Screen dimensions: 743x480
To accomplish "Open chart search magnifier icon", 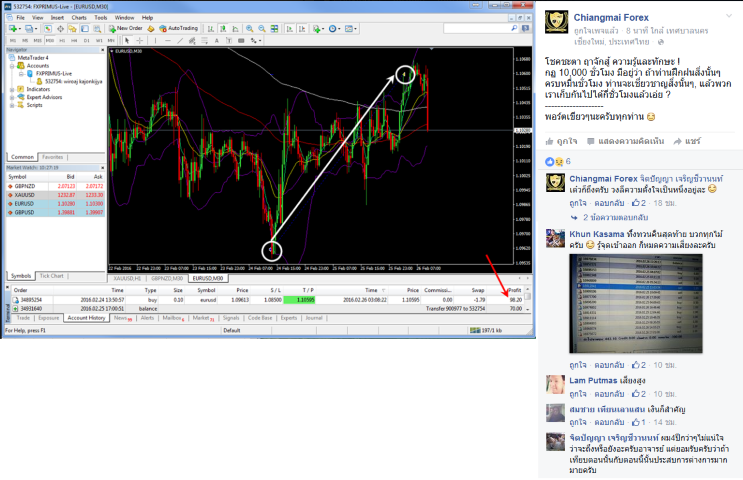I will [514, 28].
